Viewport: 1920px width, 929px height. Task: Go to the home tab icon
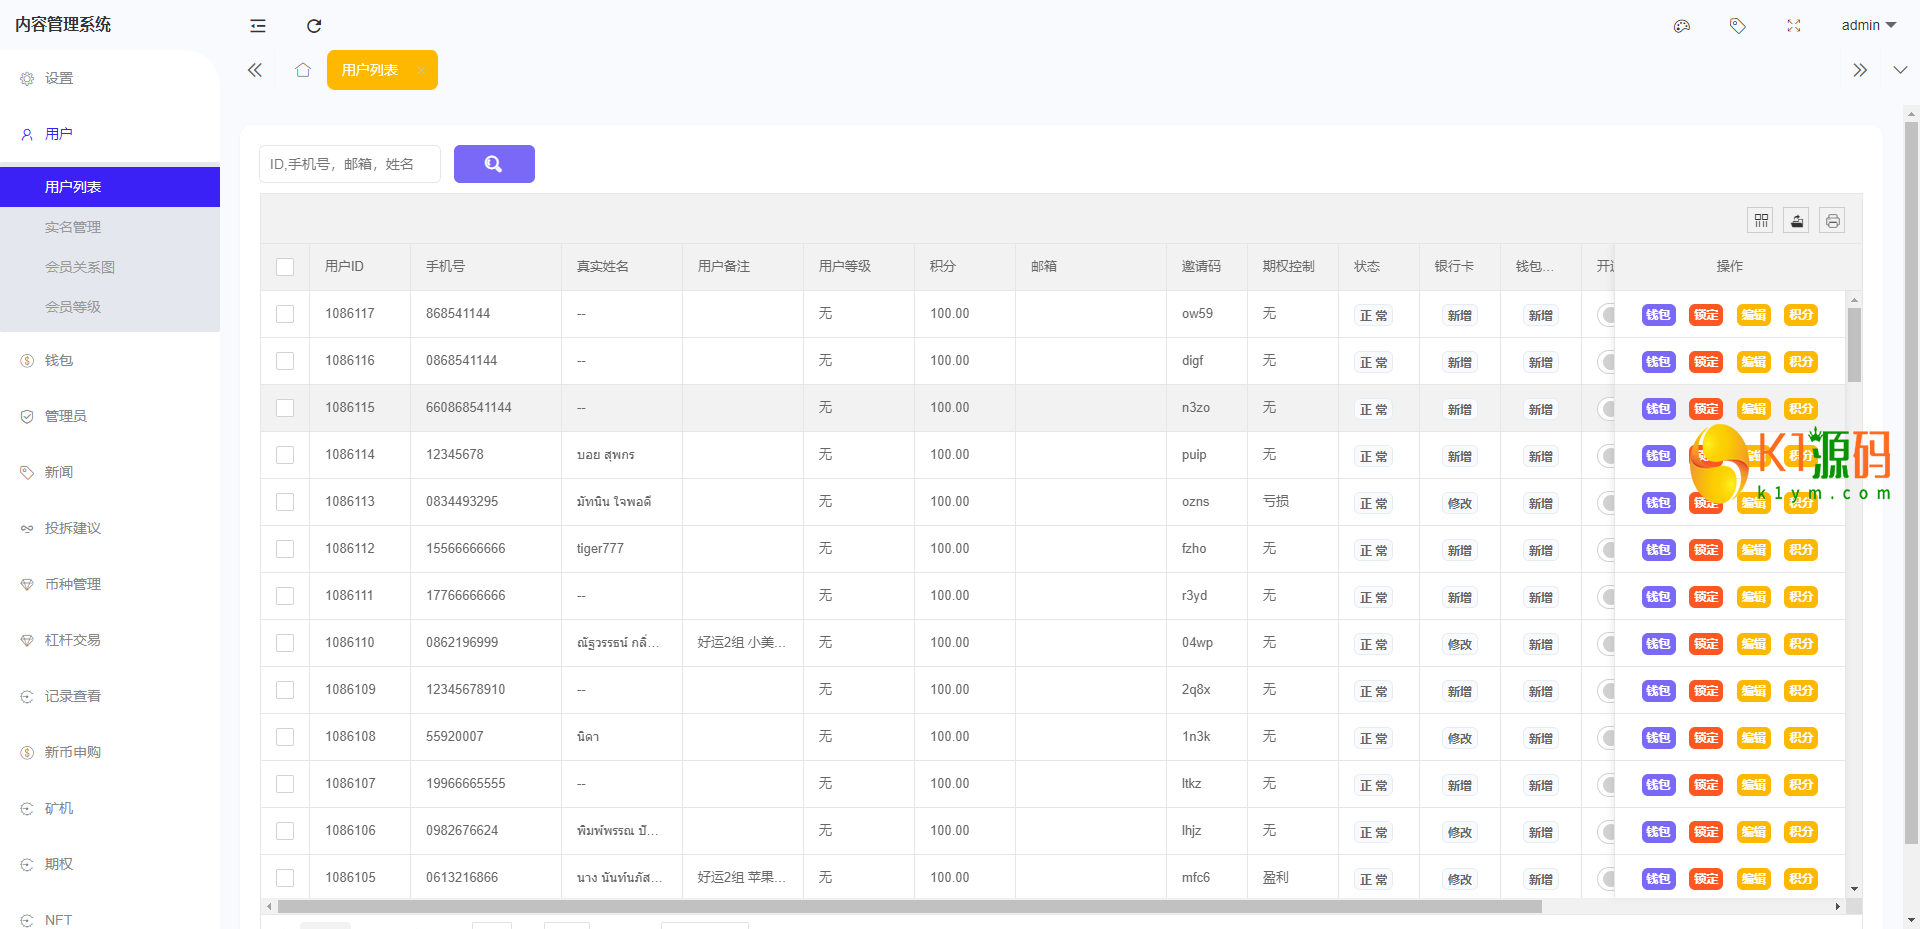coord(303,70)
